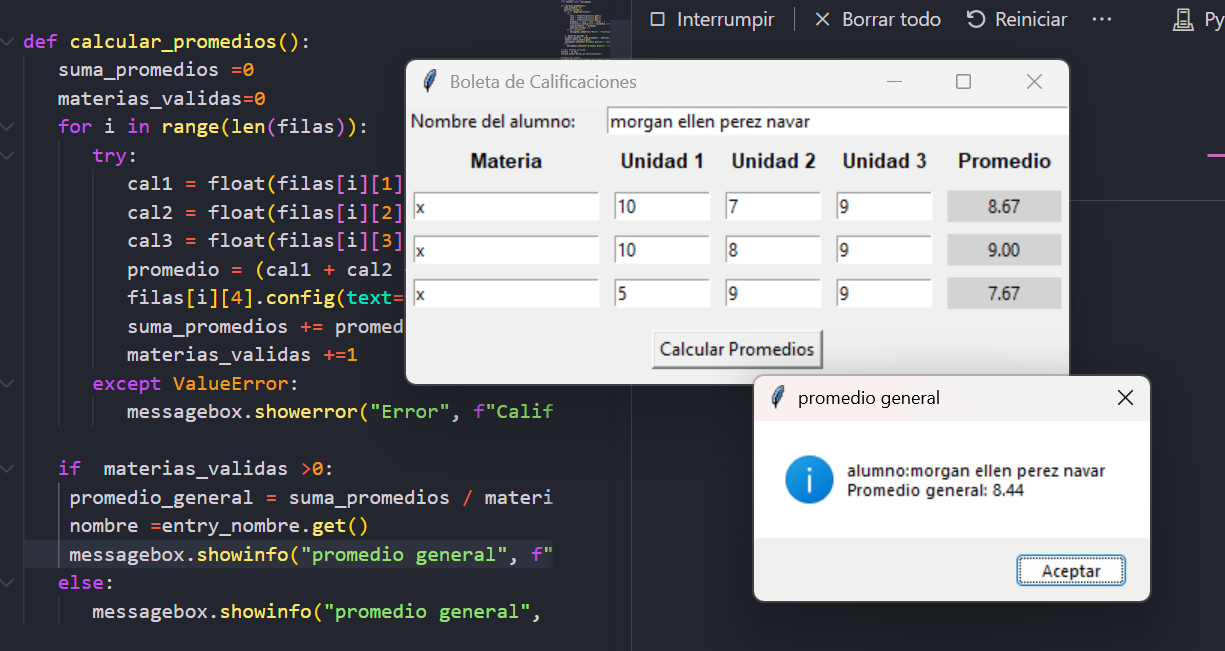Close the promedio general dialog

coord(1125,398)
